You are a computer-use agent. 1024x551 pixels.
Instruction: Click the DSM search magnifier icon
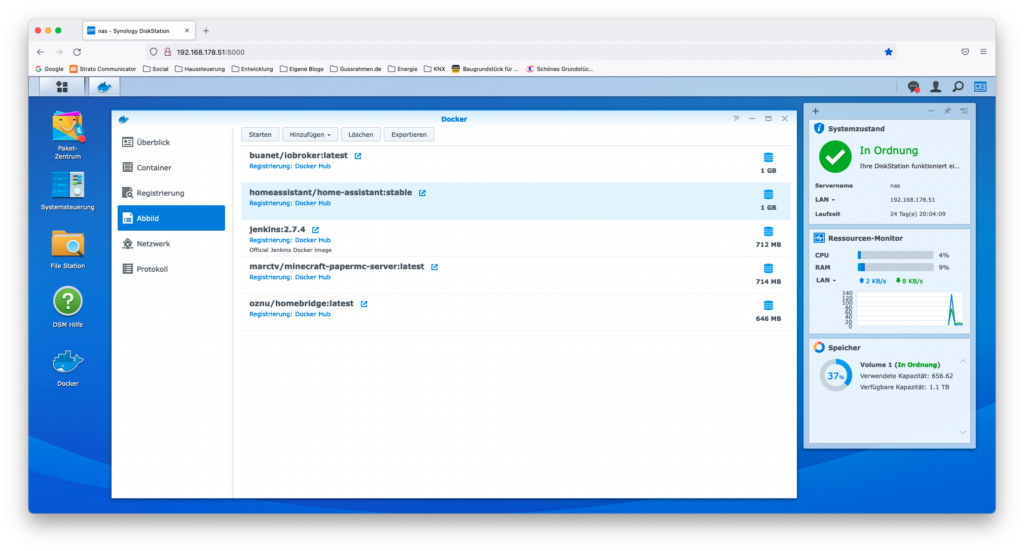[x=958, y=87]
